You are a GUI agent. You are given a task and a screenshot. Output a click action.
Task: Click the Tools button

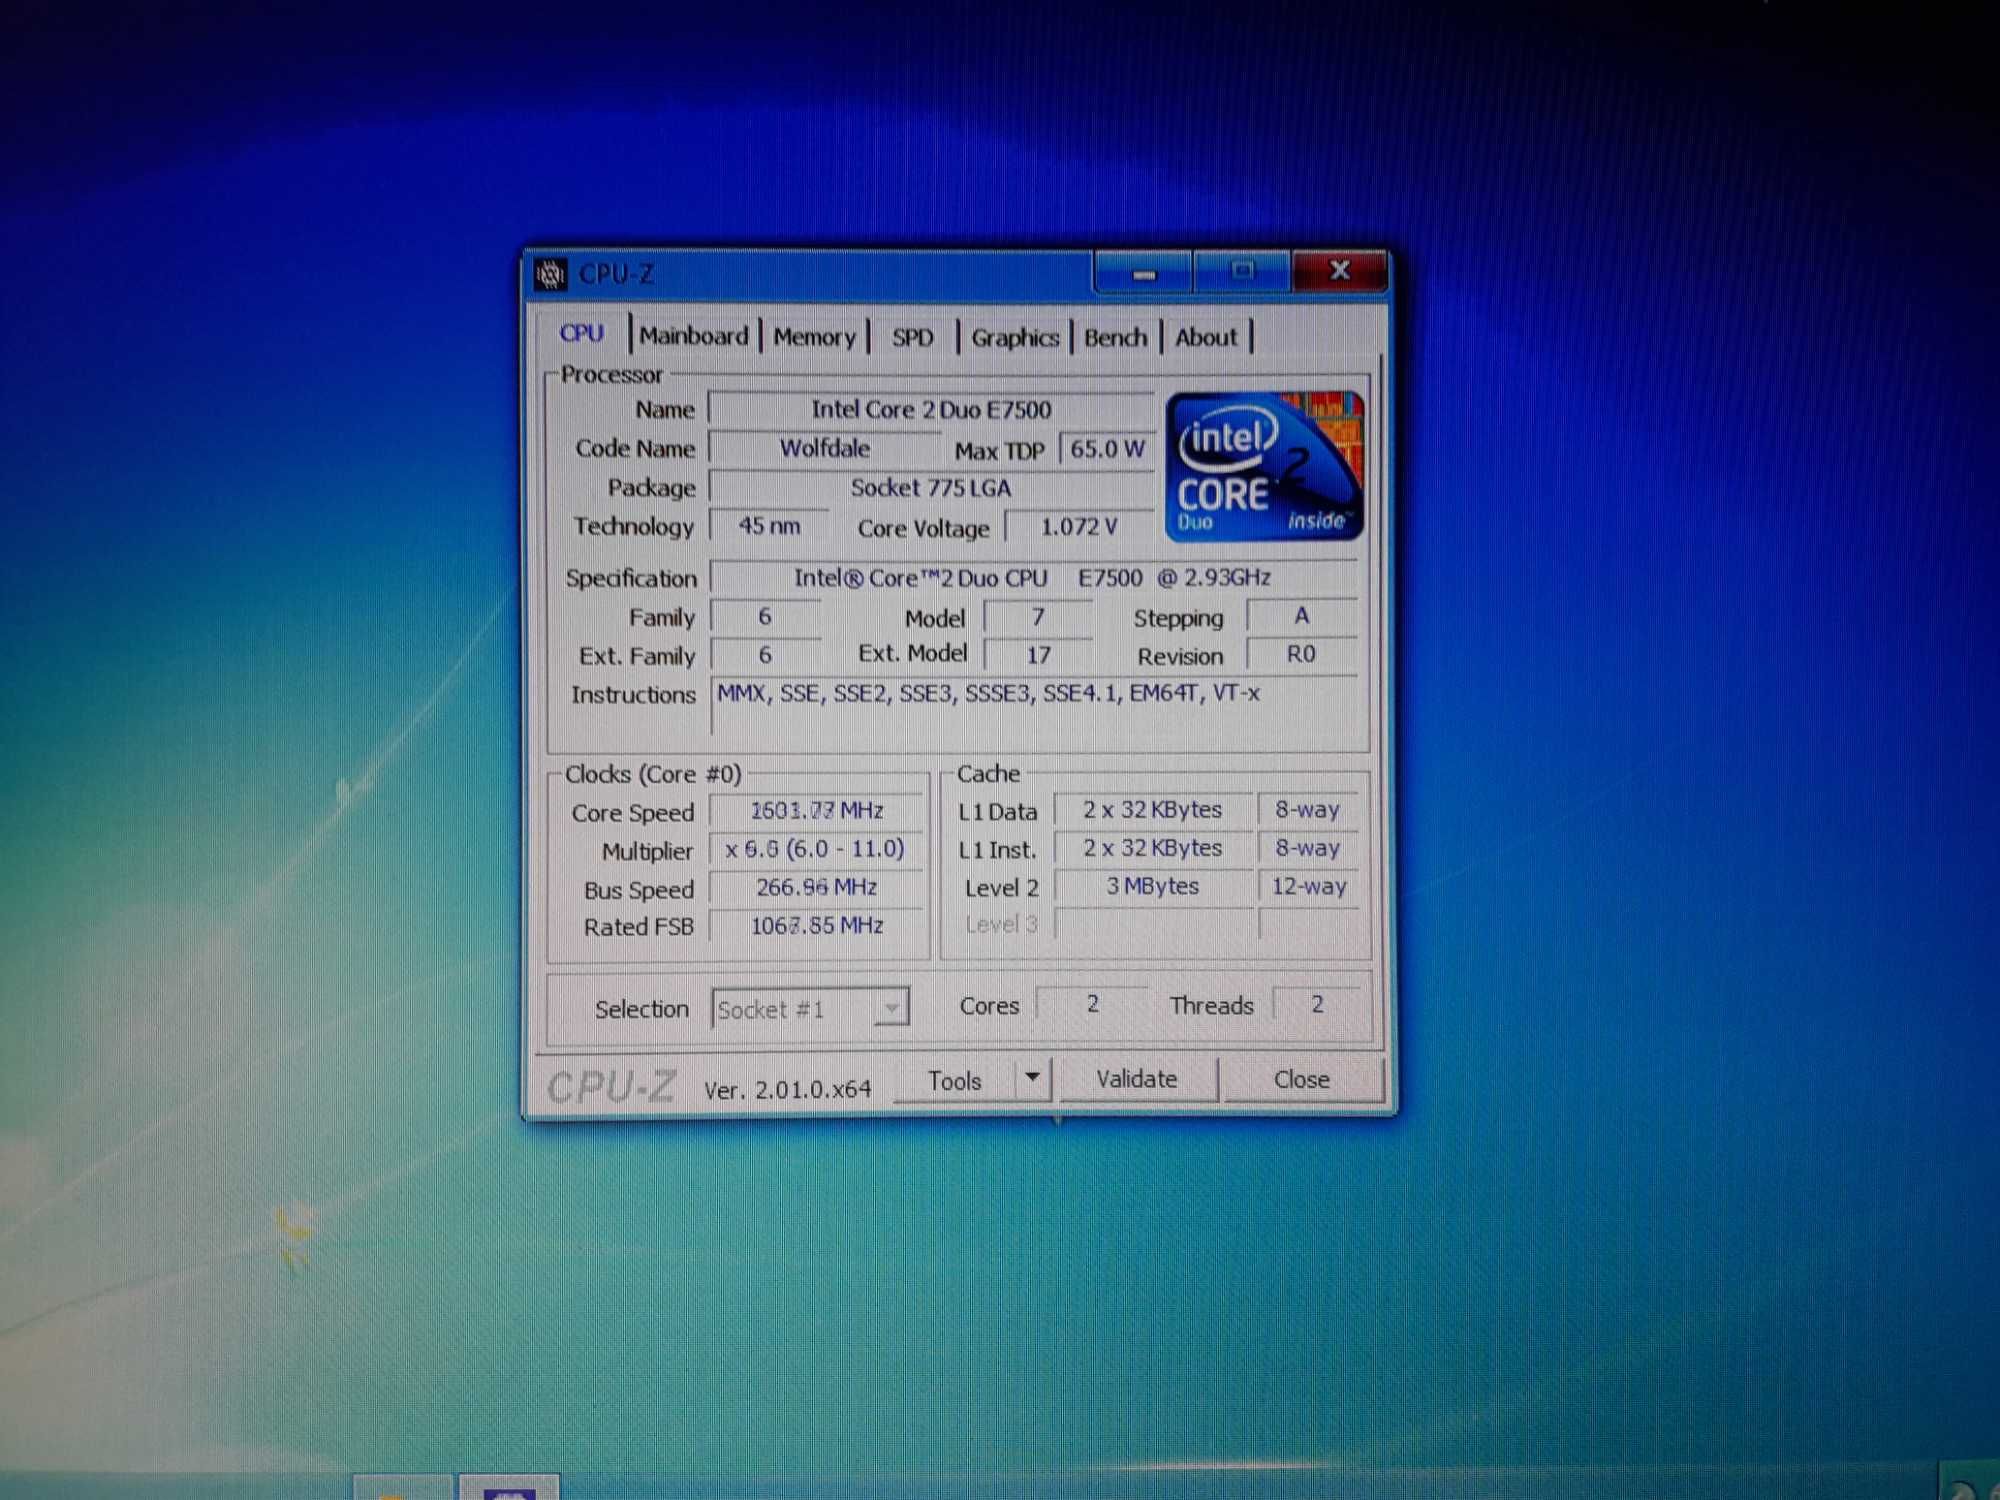point(954,1081)
